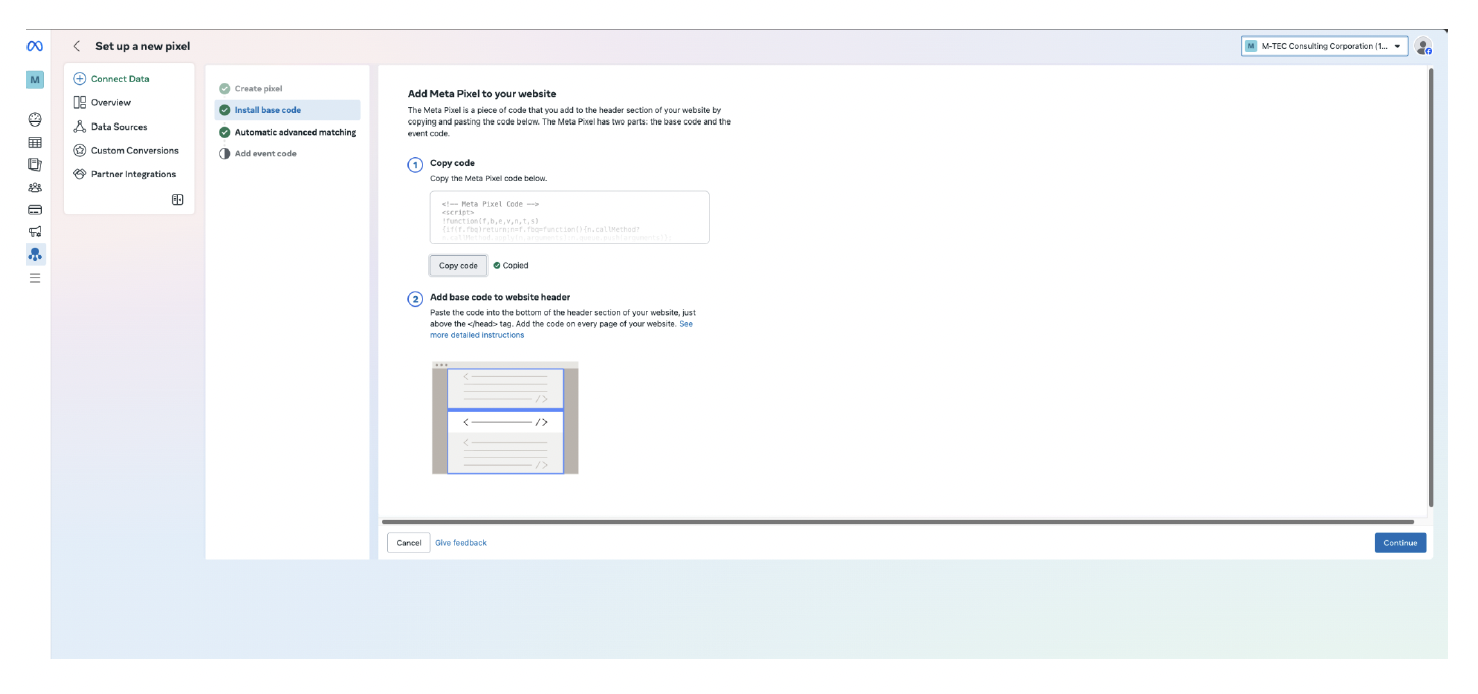This screenshot has height=694, width=1478.
Task: Open the Overview page
Action: tap(102, 102)
